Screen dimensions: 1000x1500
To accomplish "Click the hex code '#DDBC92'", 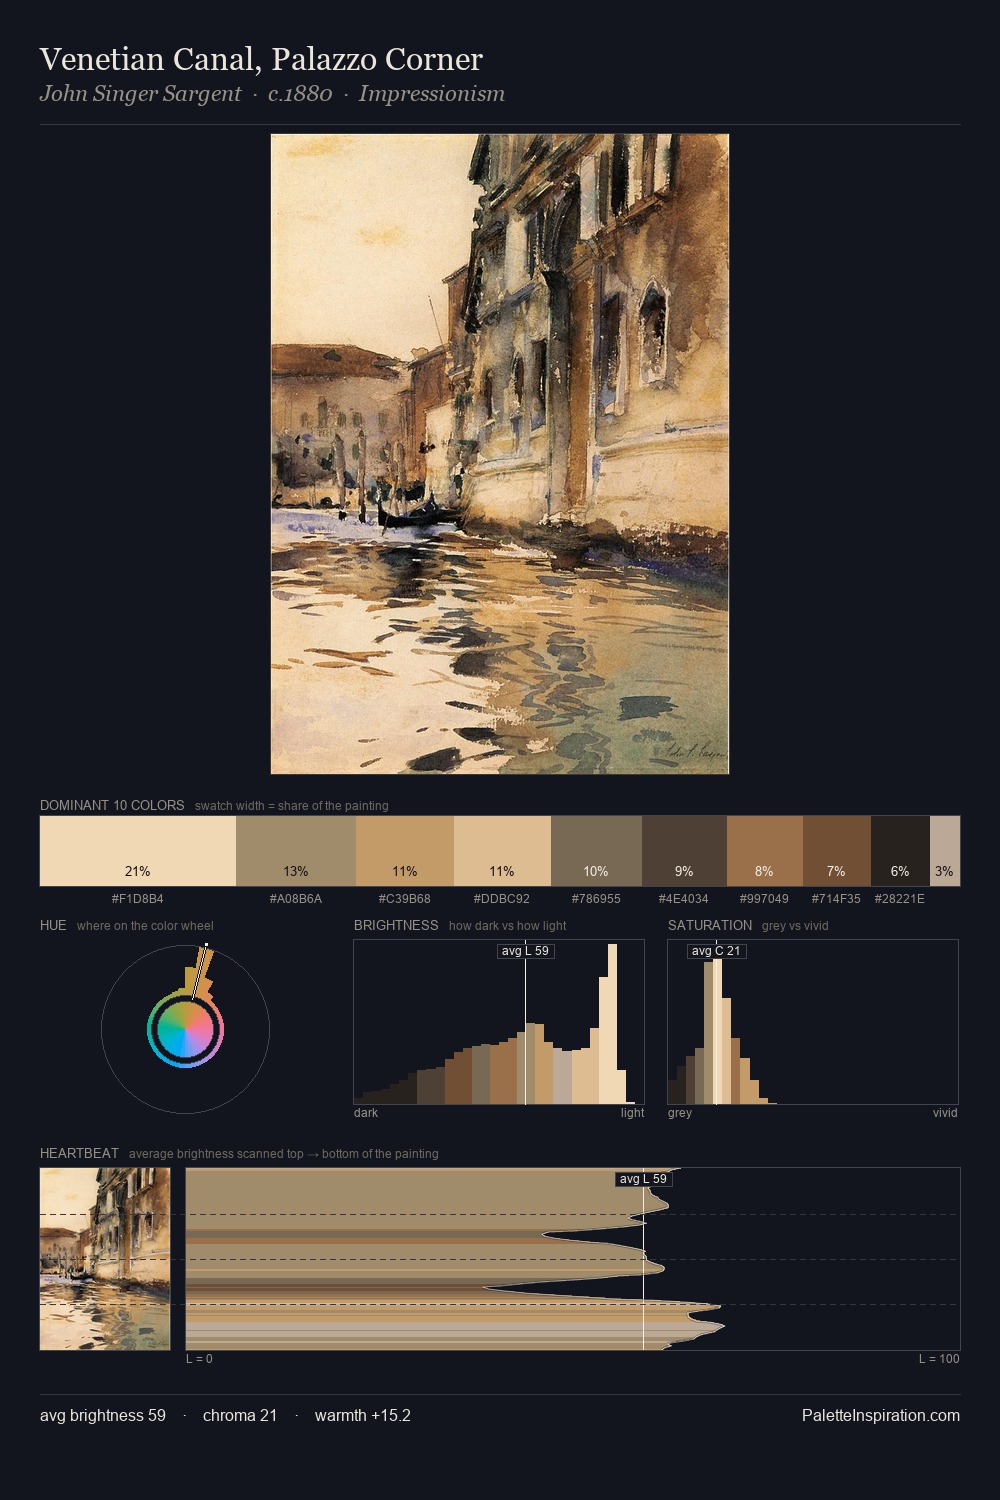I will [502, 899].
